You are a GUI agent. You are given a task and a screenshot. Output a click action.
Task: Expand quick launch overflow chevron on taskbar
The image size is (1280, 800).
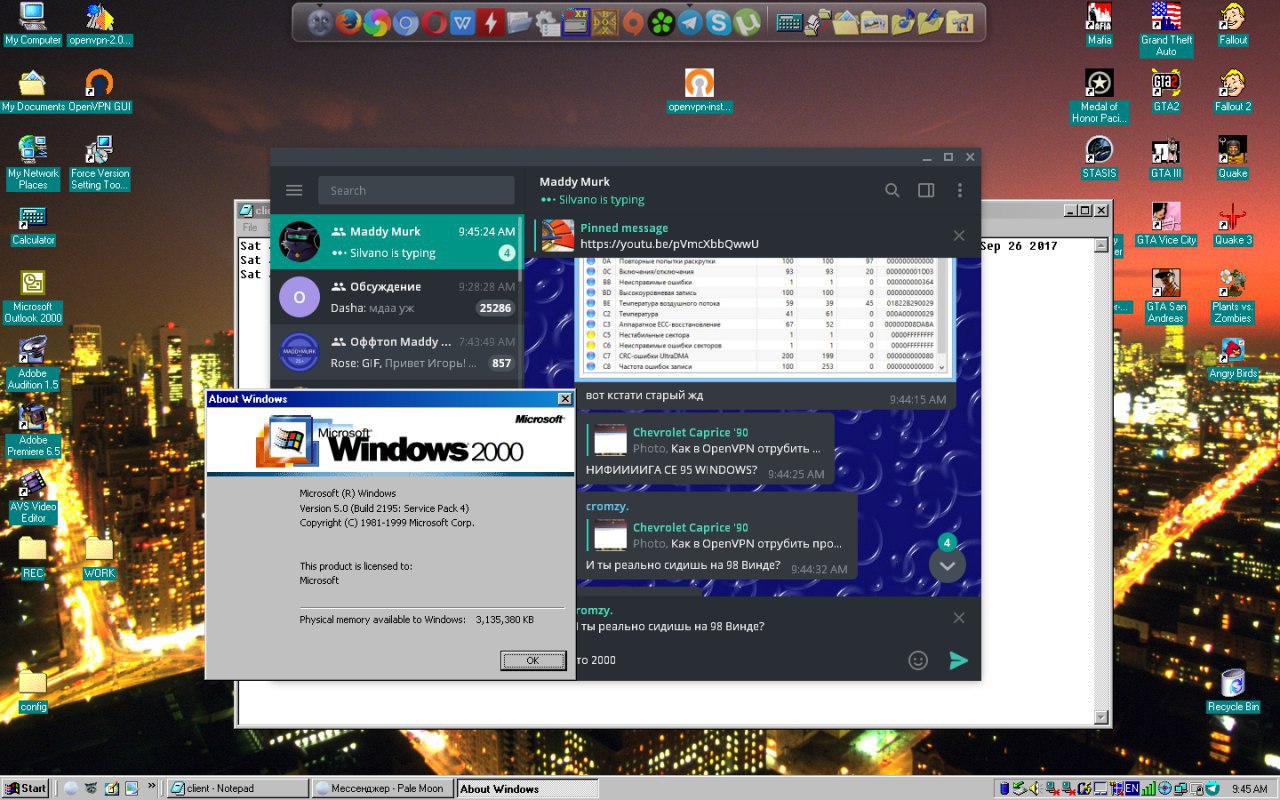[152, 786]
